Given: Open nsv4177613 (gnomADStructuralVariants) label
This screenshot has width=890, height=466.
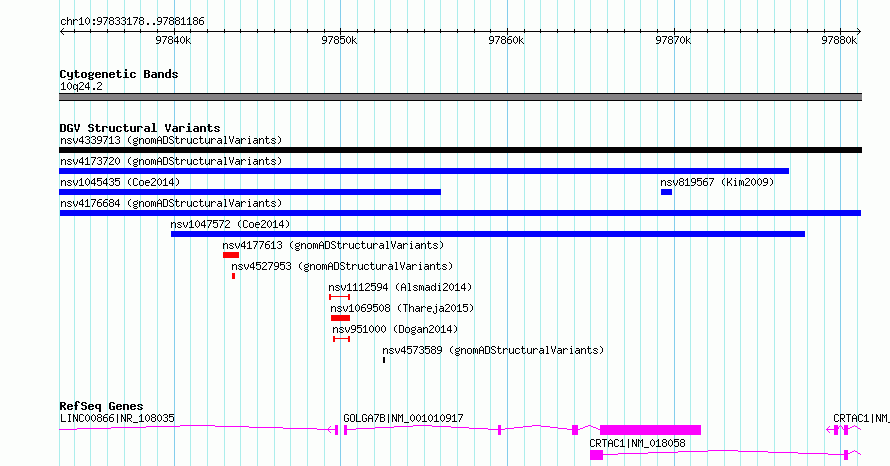Looking at the screenshot, I should coord(333,245).
